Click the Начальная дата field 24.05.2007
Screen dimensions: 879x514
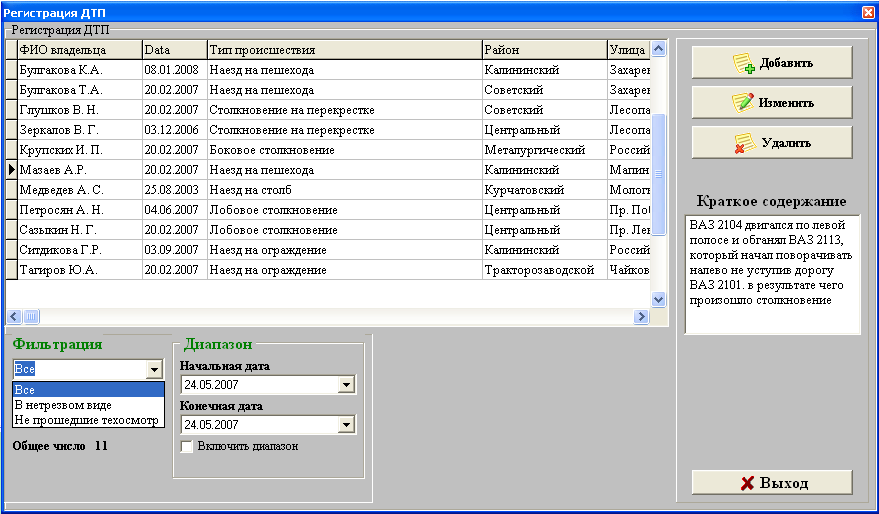click(x=260, y=385)
